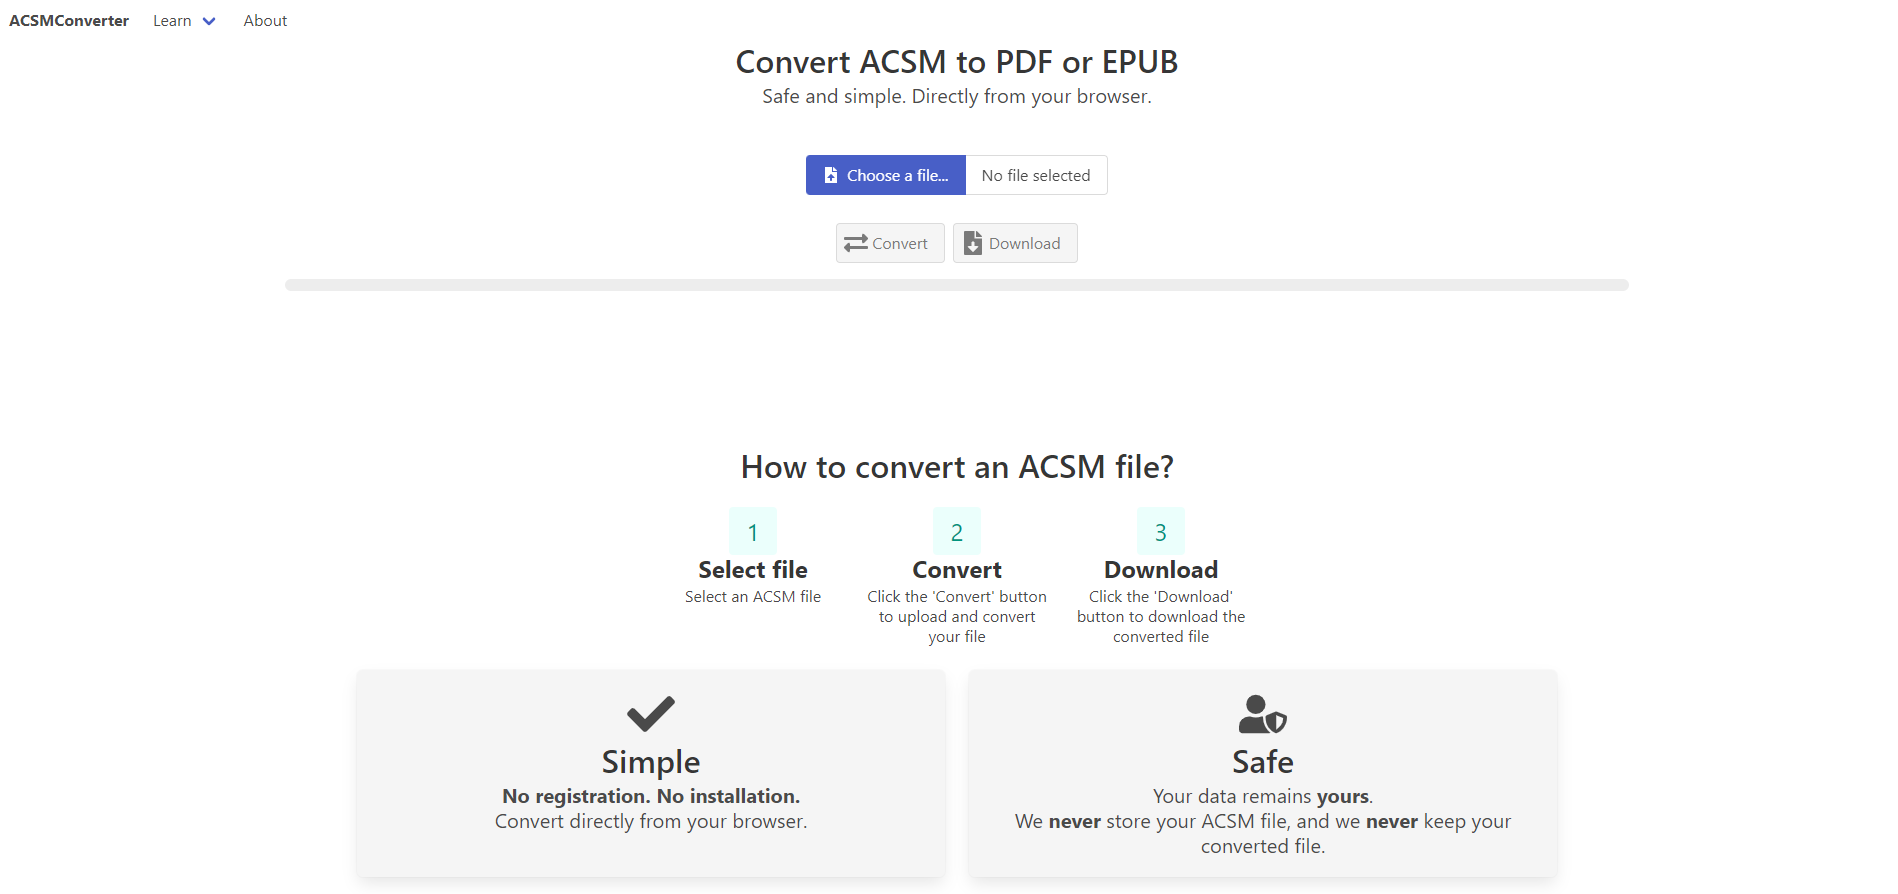The width and height of the screenshot is (1898, 894).
Task: Click the 'Simple' card heading
Action: [651, 762]
